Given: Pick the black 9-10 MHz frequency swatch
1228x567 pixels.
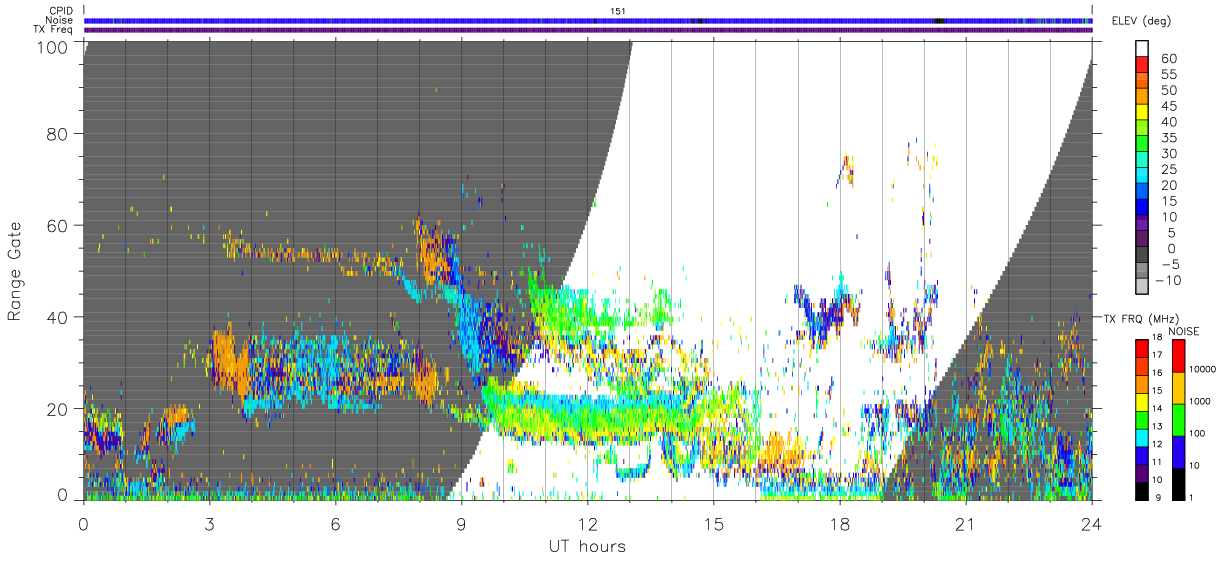Looking at the screenshot, I should (1142, 491).
